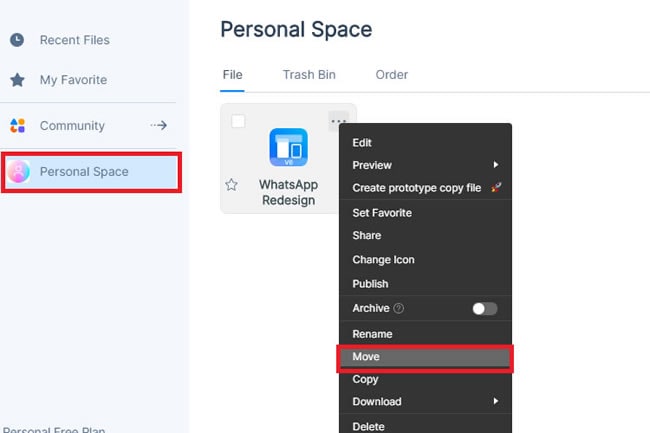Click the Recent Files clock icon
This screenshot has width=650, height=433.
17,40
